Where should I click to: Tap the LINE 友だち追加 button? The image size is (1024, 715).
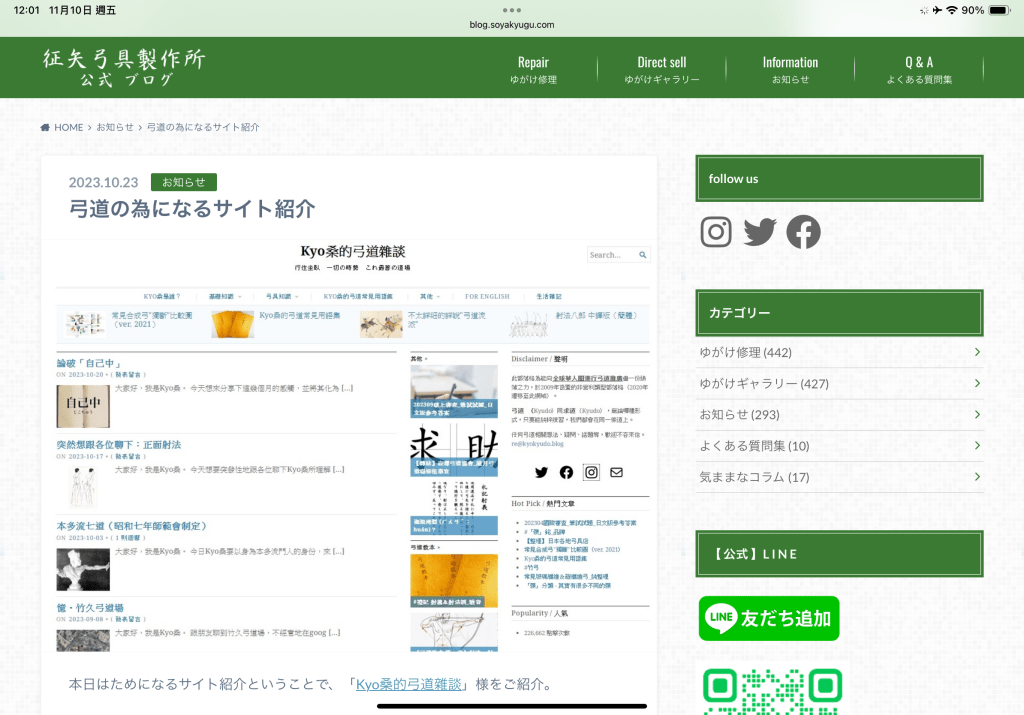click(x=768, y=618)
